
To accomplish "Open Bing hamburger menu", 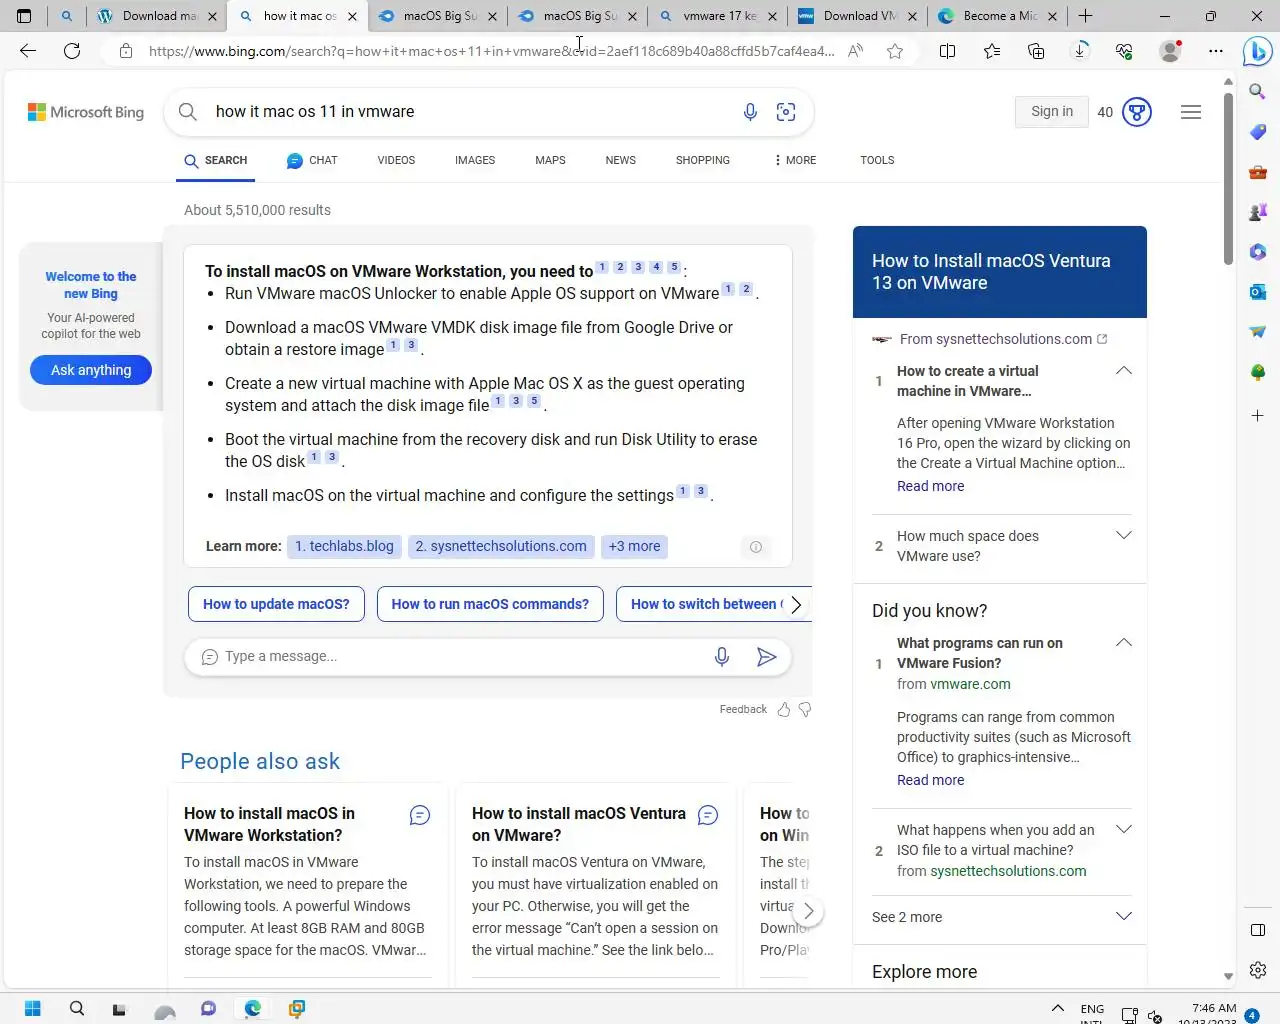I will coord(1191,112).
